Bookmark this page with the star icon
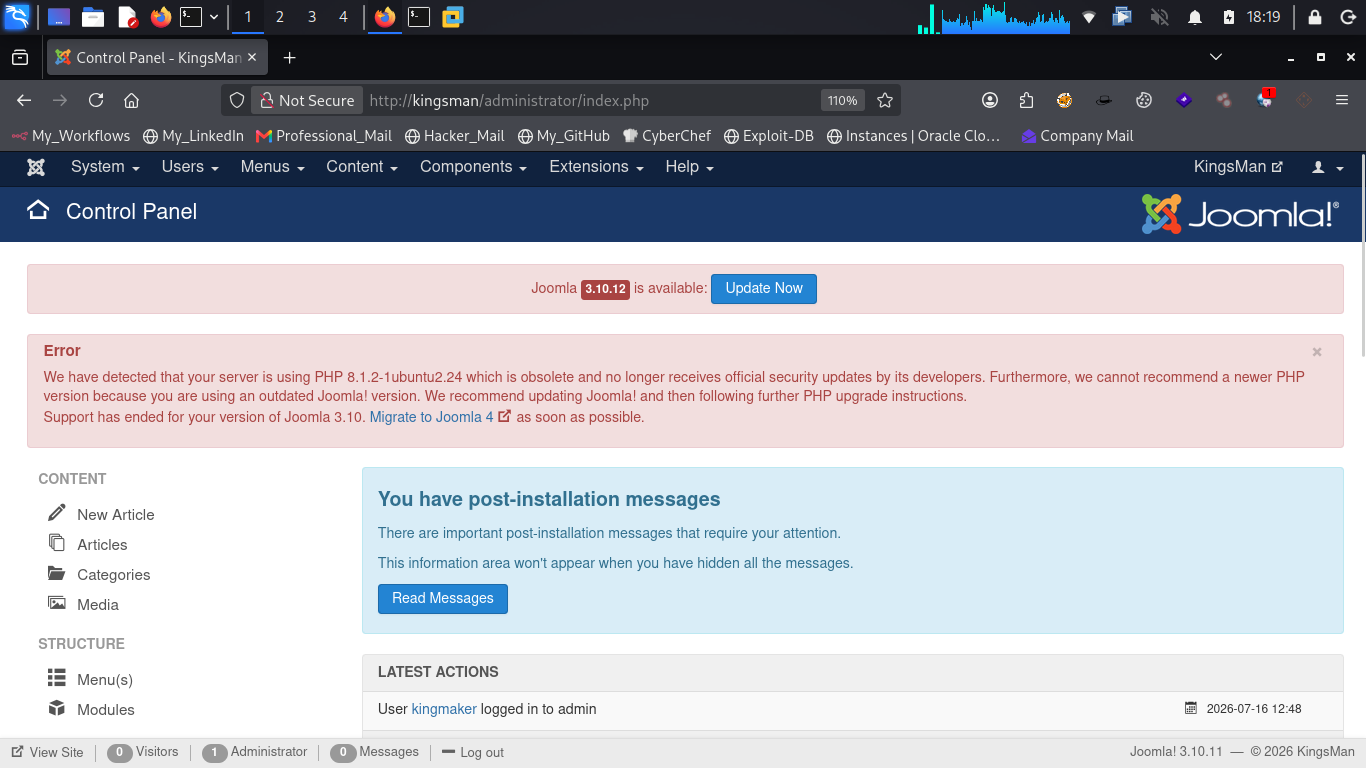 point(884,100)
